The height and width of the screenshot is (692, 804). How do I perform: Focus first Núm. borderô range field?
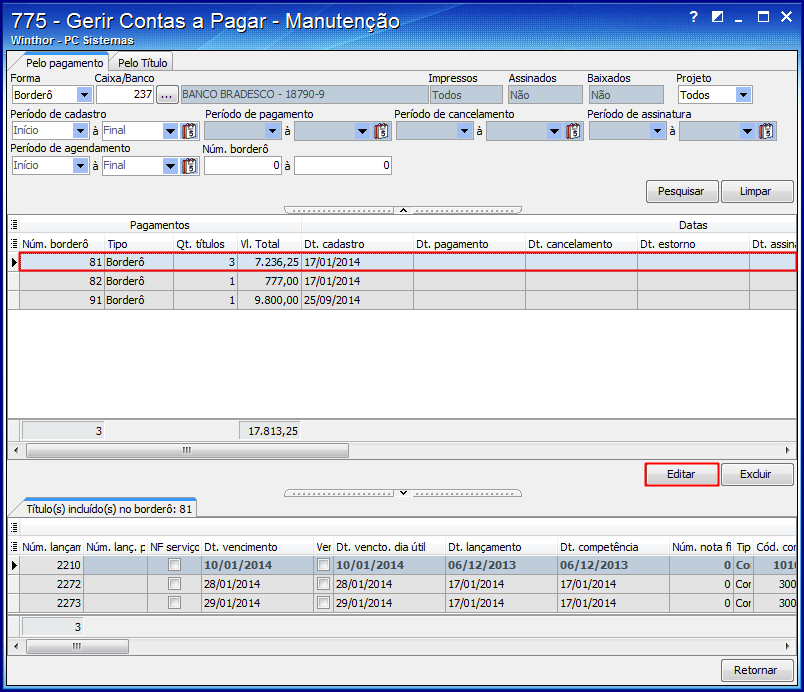(243, 166)
